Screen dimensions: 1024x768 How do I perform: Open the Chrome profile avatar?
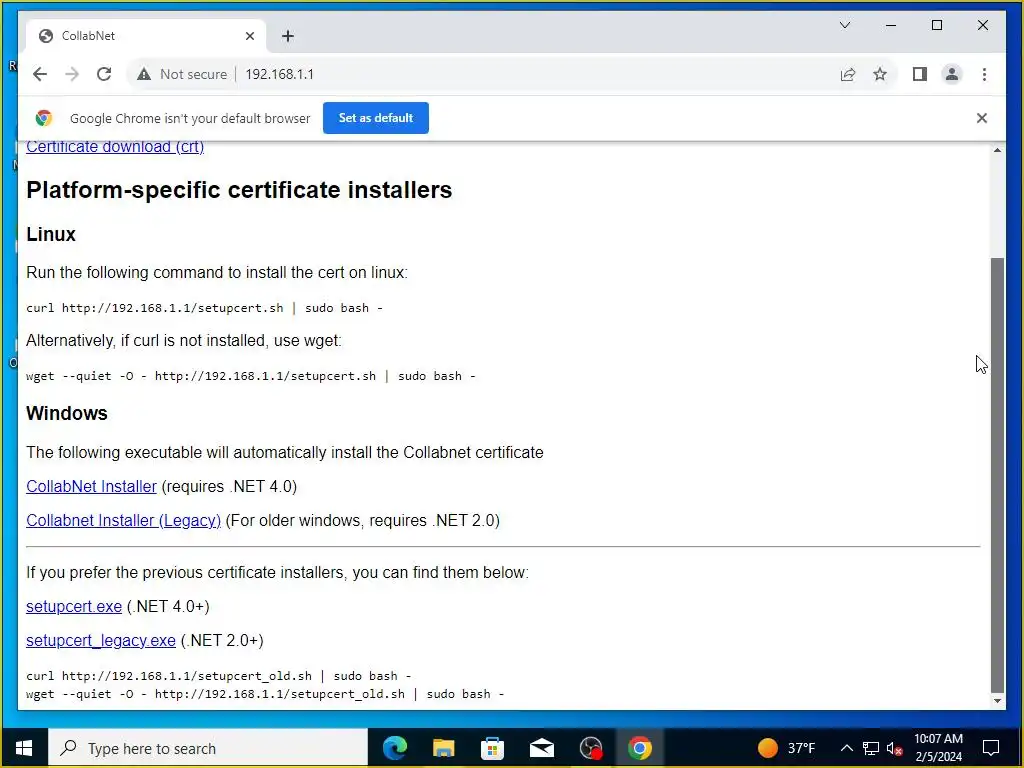click(952, 74)
